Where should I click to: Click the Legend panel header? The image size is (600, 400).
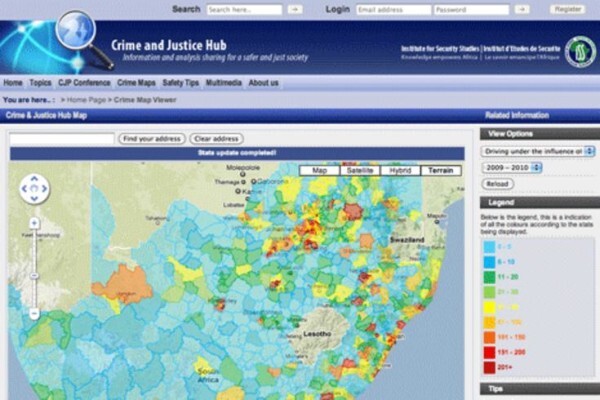540,202
